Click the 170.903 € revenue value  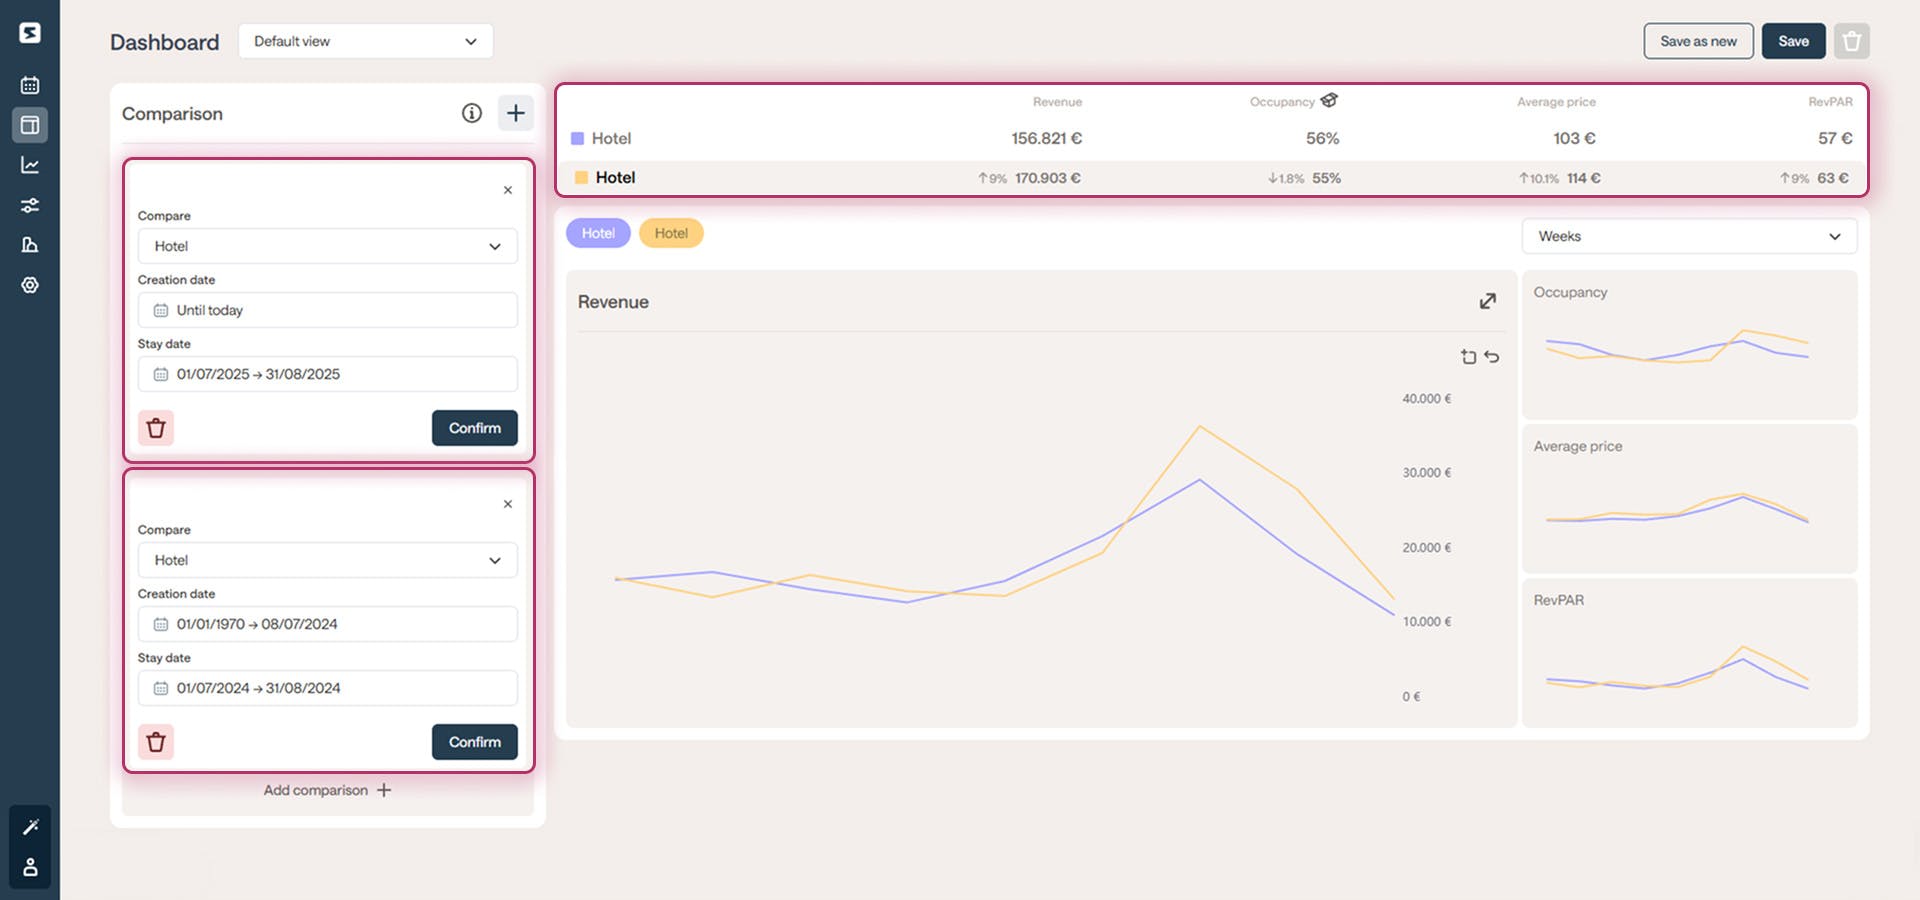pyautogui.click(x=1047, y=178)
